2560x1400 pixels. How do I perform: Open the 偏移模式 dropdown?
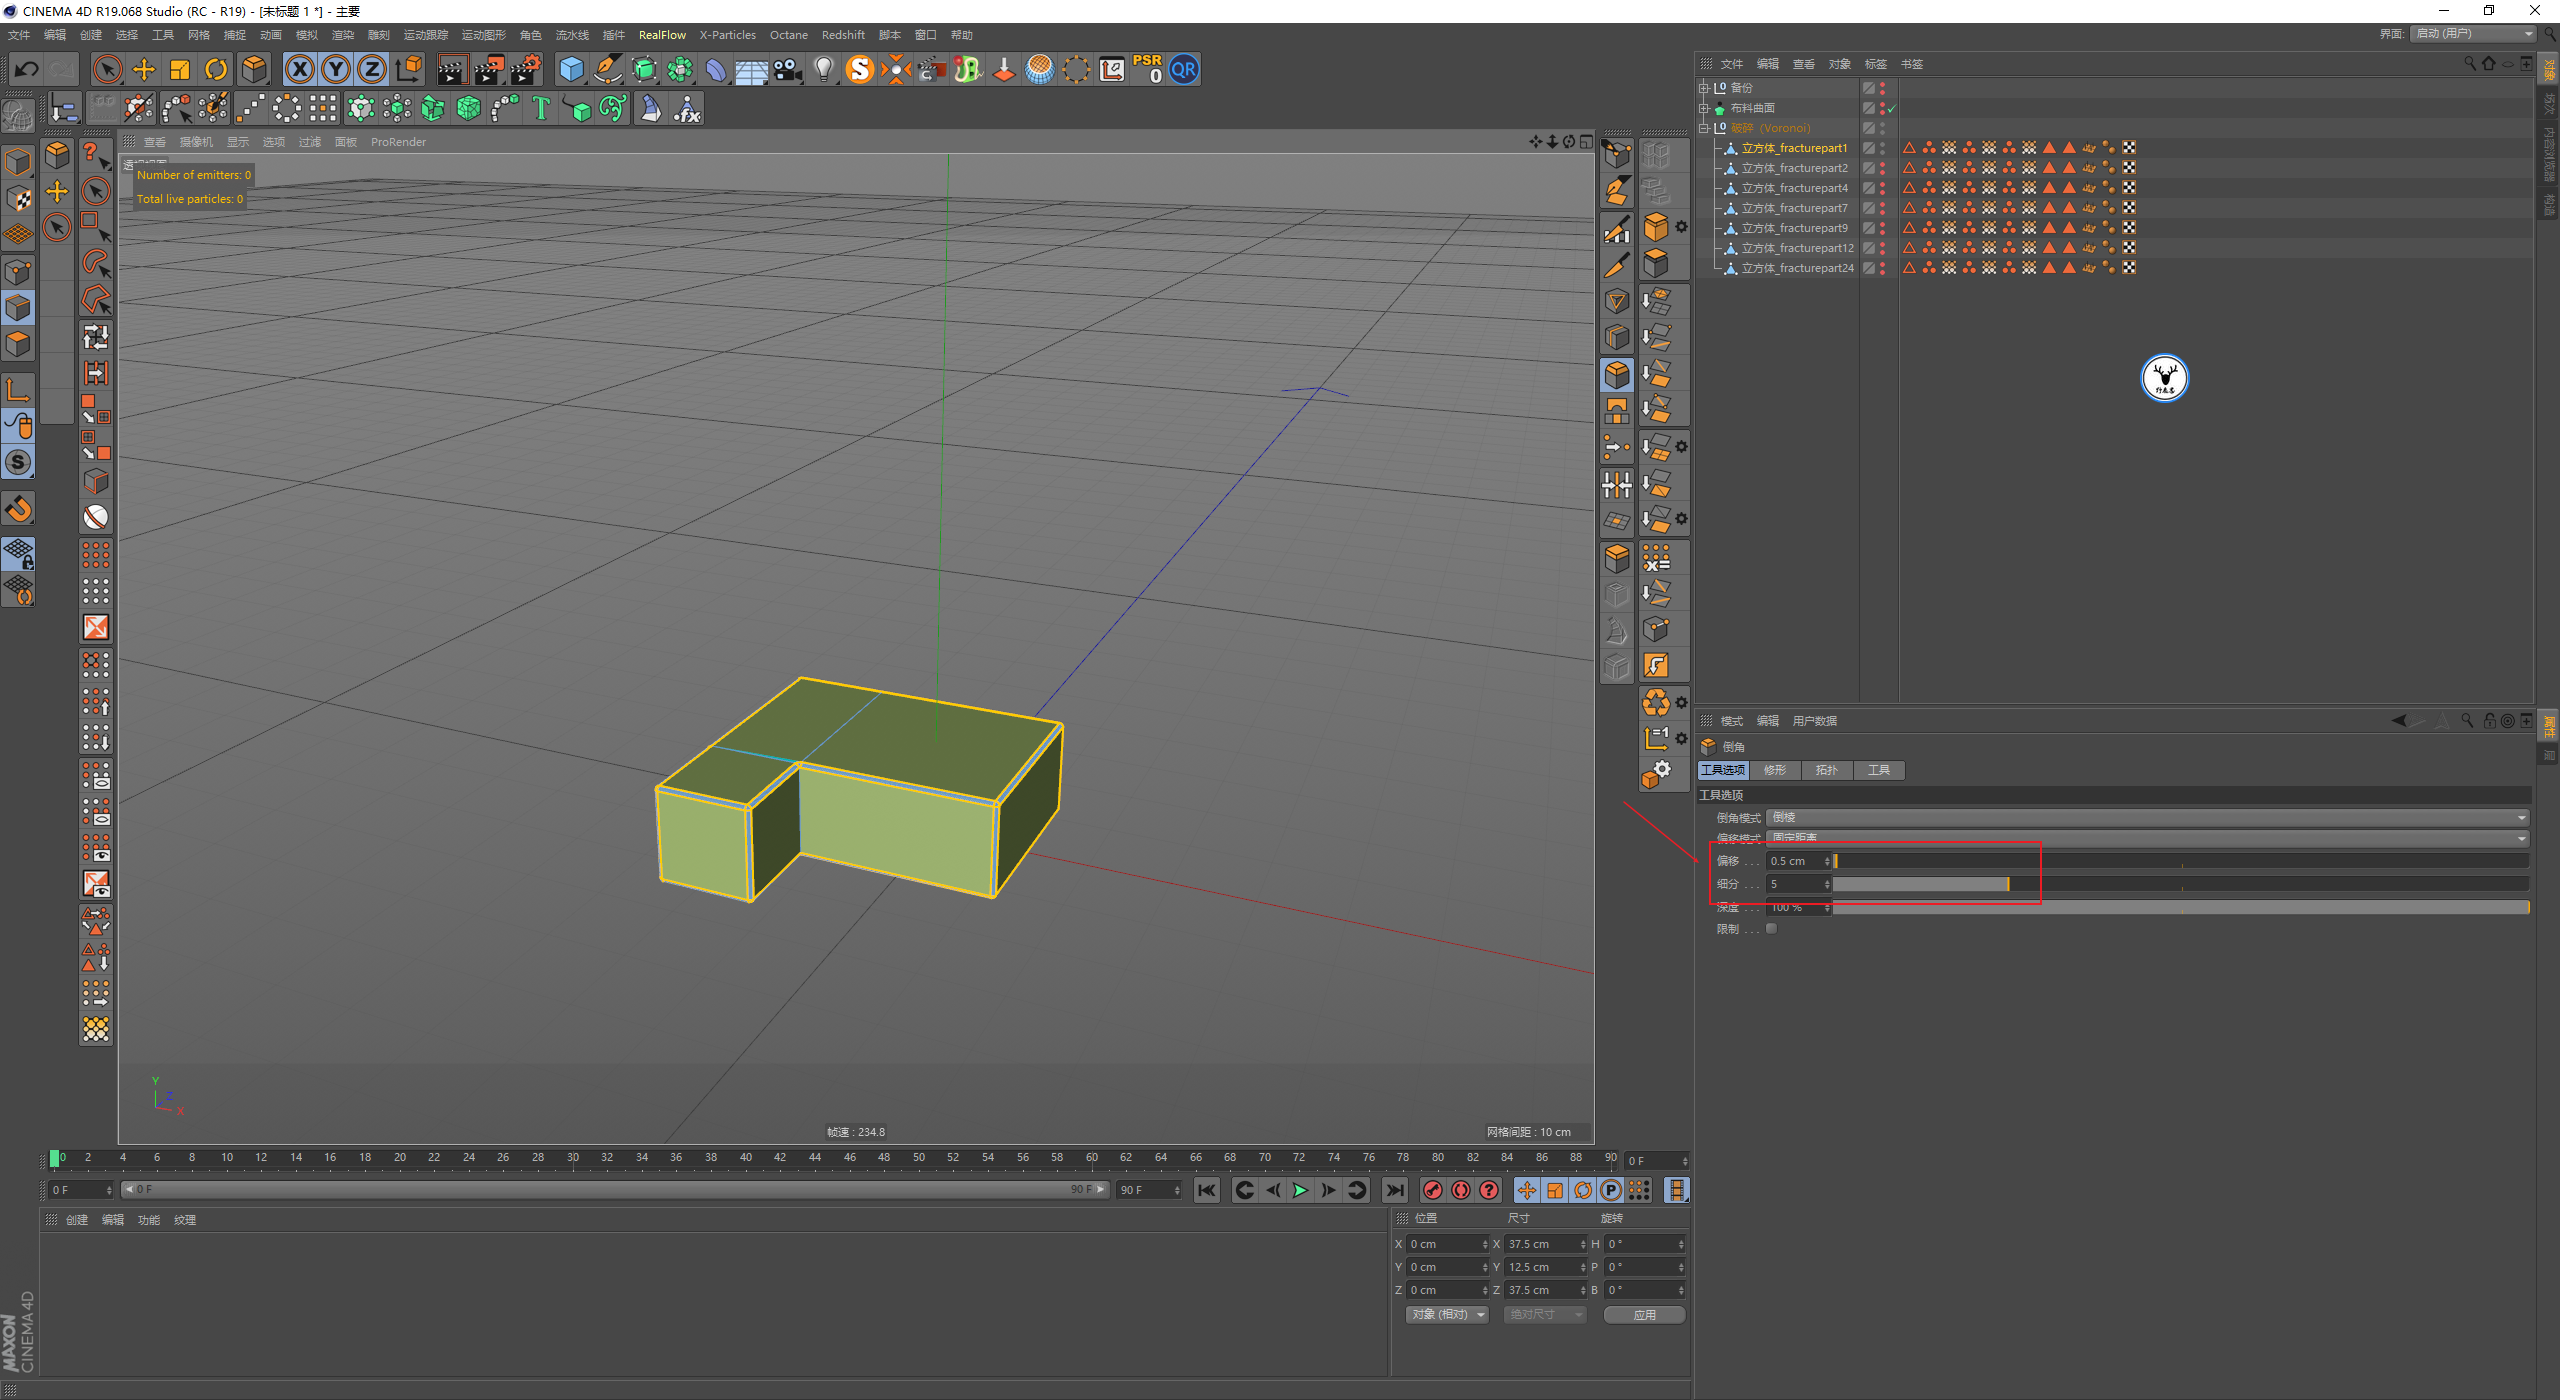[x=2147, y=838]
